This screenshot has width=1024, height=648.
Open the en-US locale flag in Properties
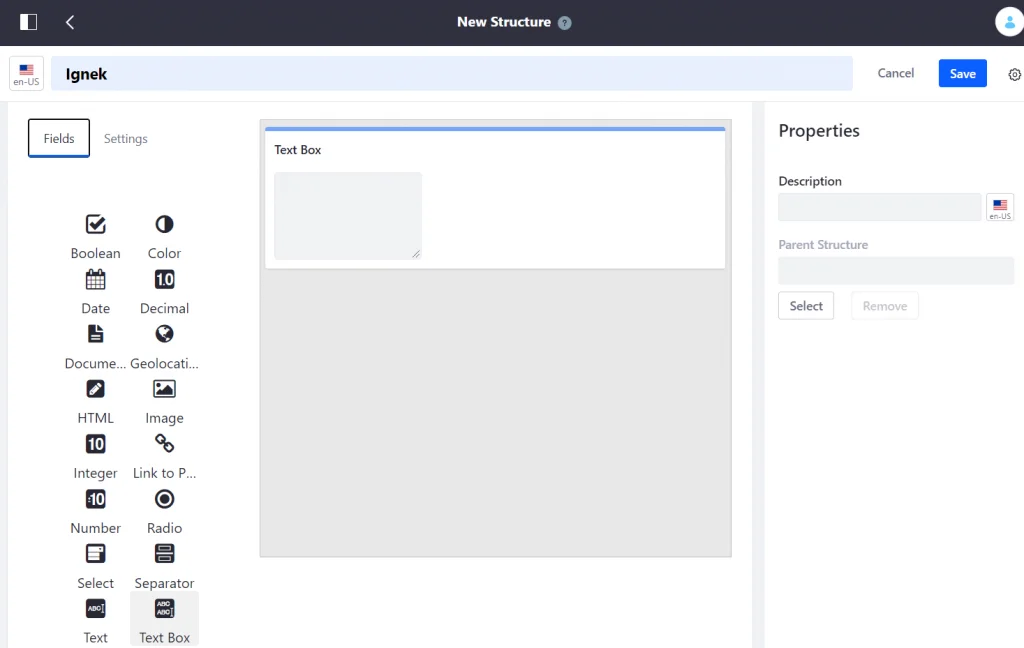tap(1000, 207)
